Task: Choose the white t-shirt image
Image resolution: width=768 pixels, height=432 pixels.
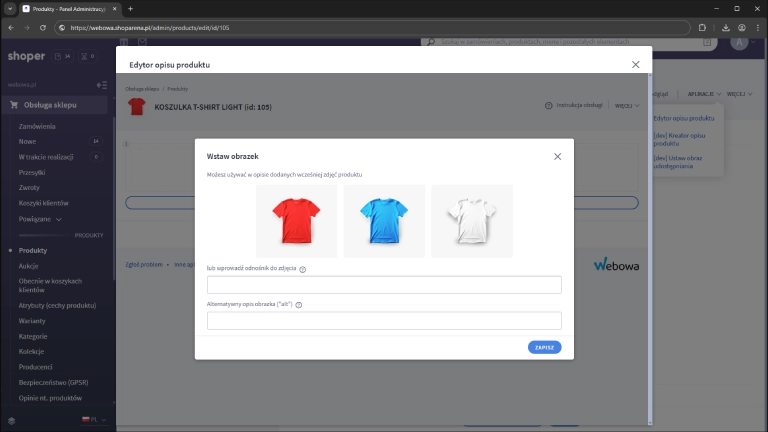Action: [x=471, y=221]
